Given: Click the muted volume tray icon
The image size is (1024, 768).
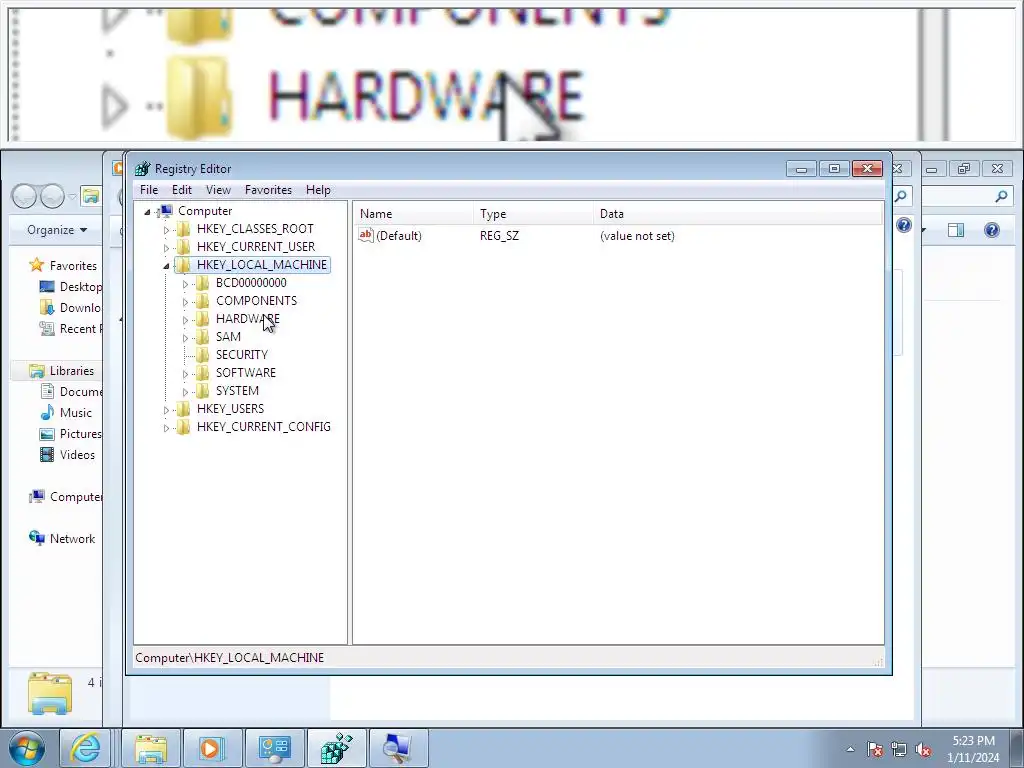Looking at the screenshot, I should coord(923,749).
